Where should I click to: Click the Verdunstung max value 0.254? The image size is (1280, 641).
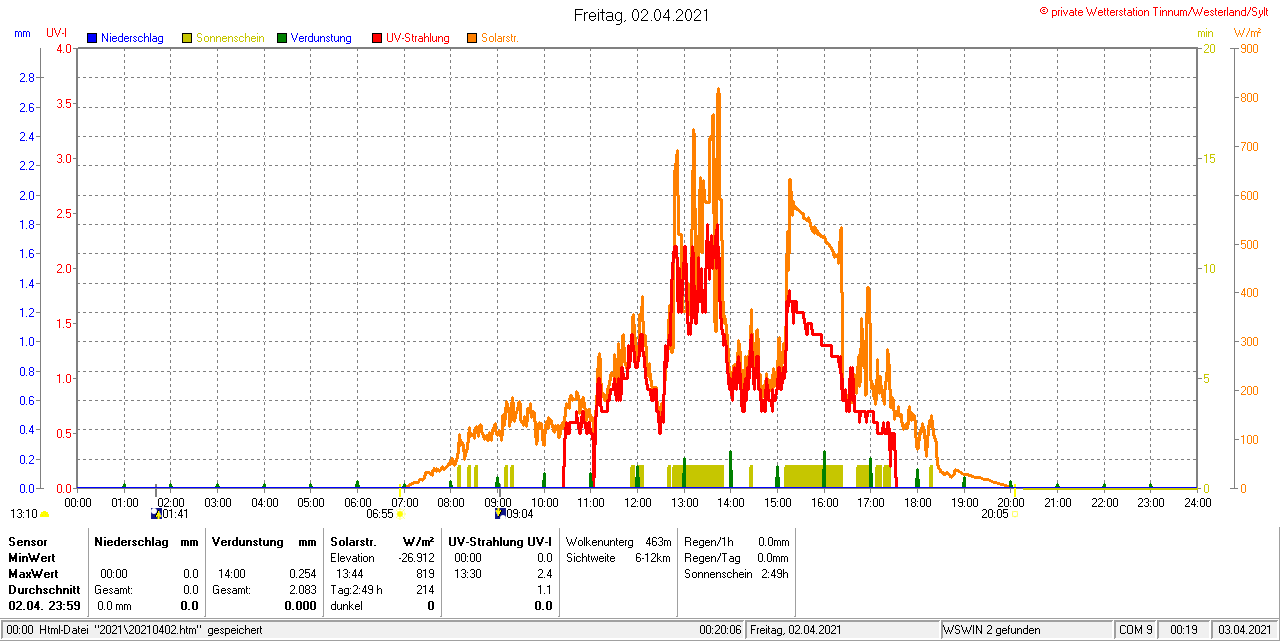pos(301,574)
